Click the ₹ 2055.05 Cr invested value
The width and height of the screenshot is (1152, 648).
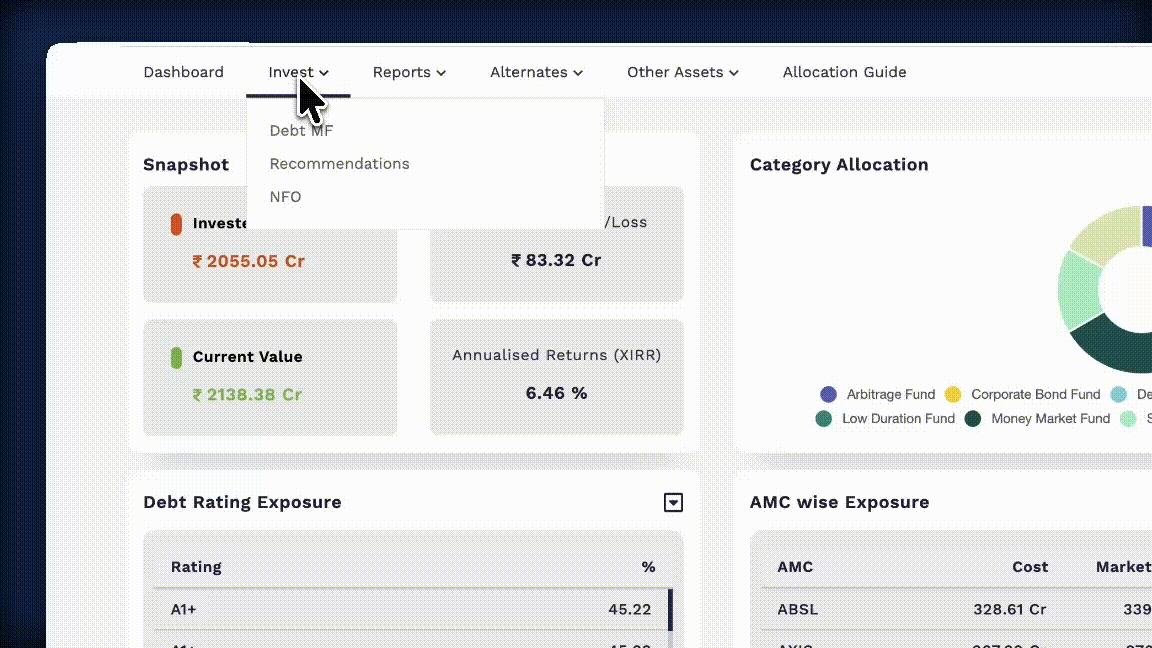click(x=248, y=262)
